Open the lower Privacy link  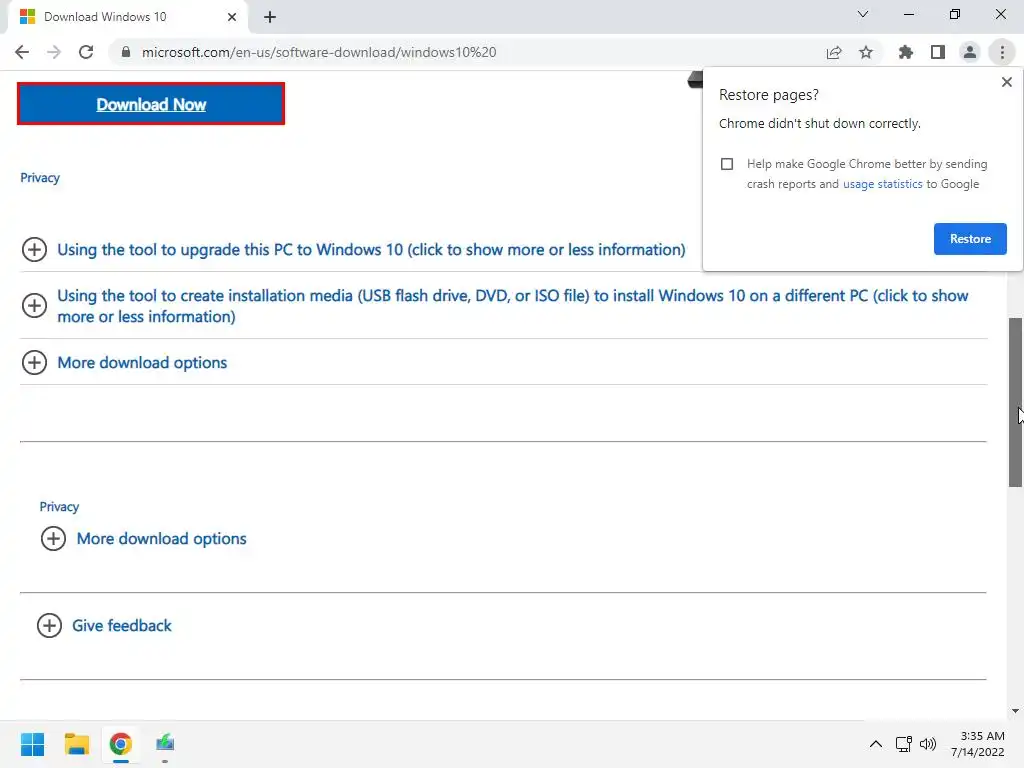(59, 507)
